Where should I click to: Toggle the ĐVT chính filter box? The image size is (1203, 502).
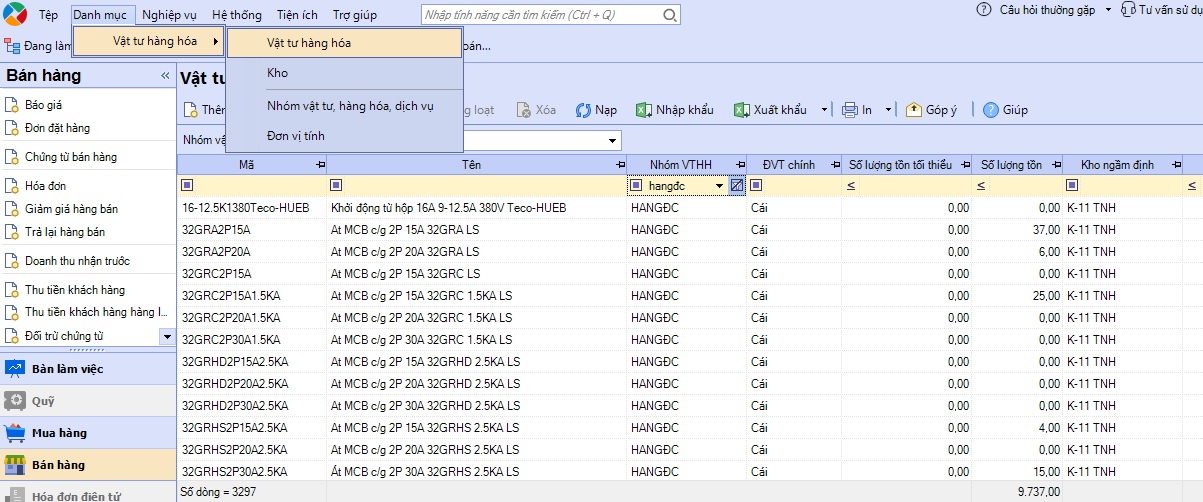[x=757, y=185]
